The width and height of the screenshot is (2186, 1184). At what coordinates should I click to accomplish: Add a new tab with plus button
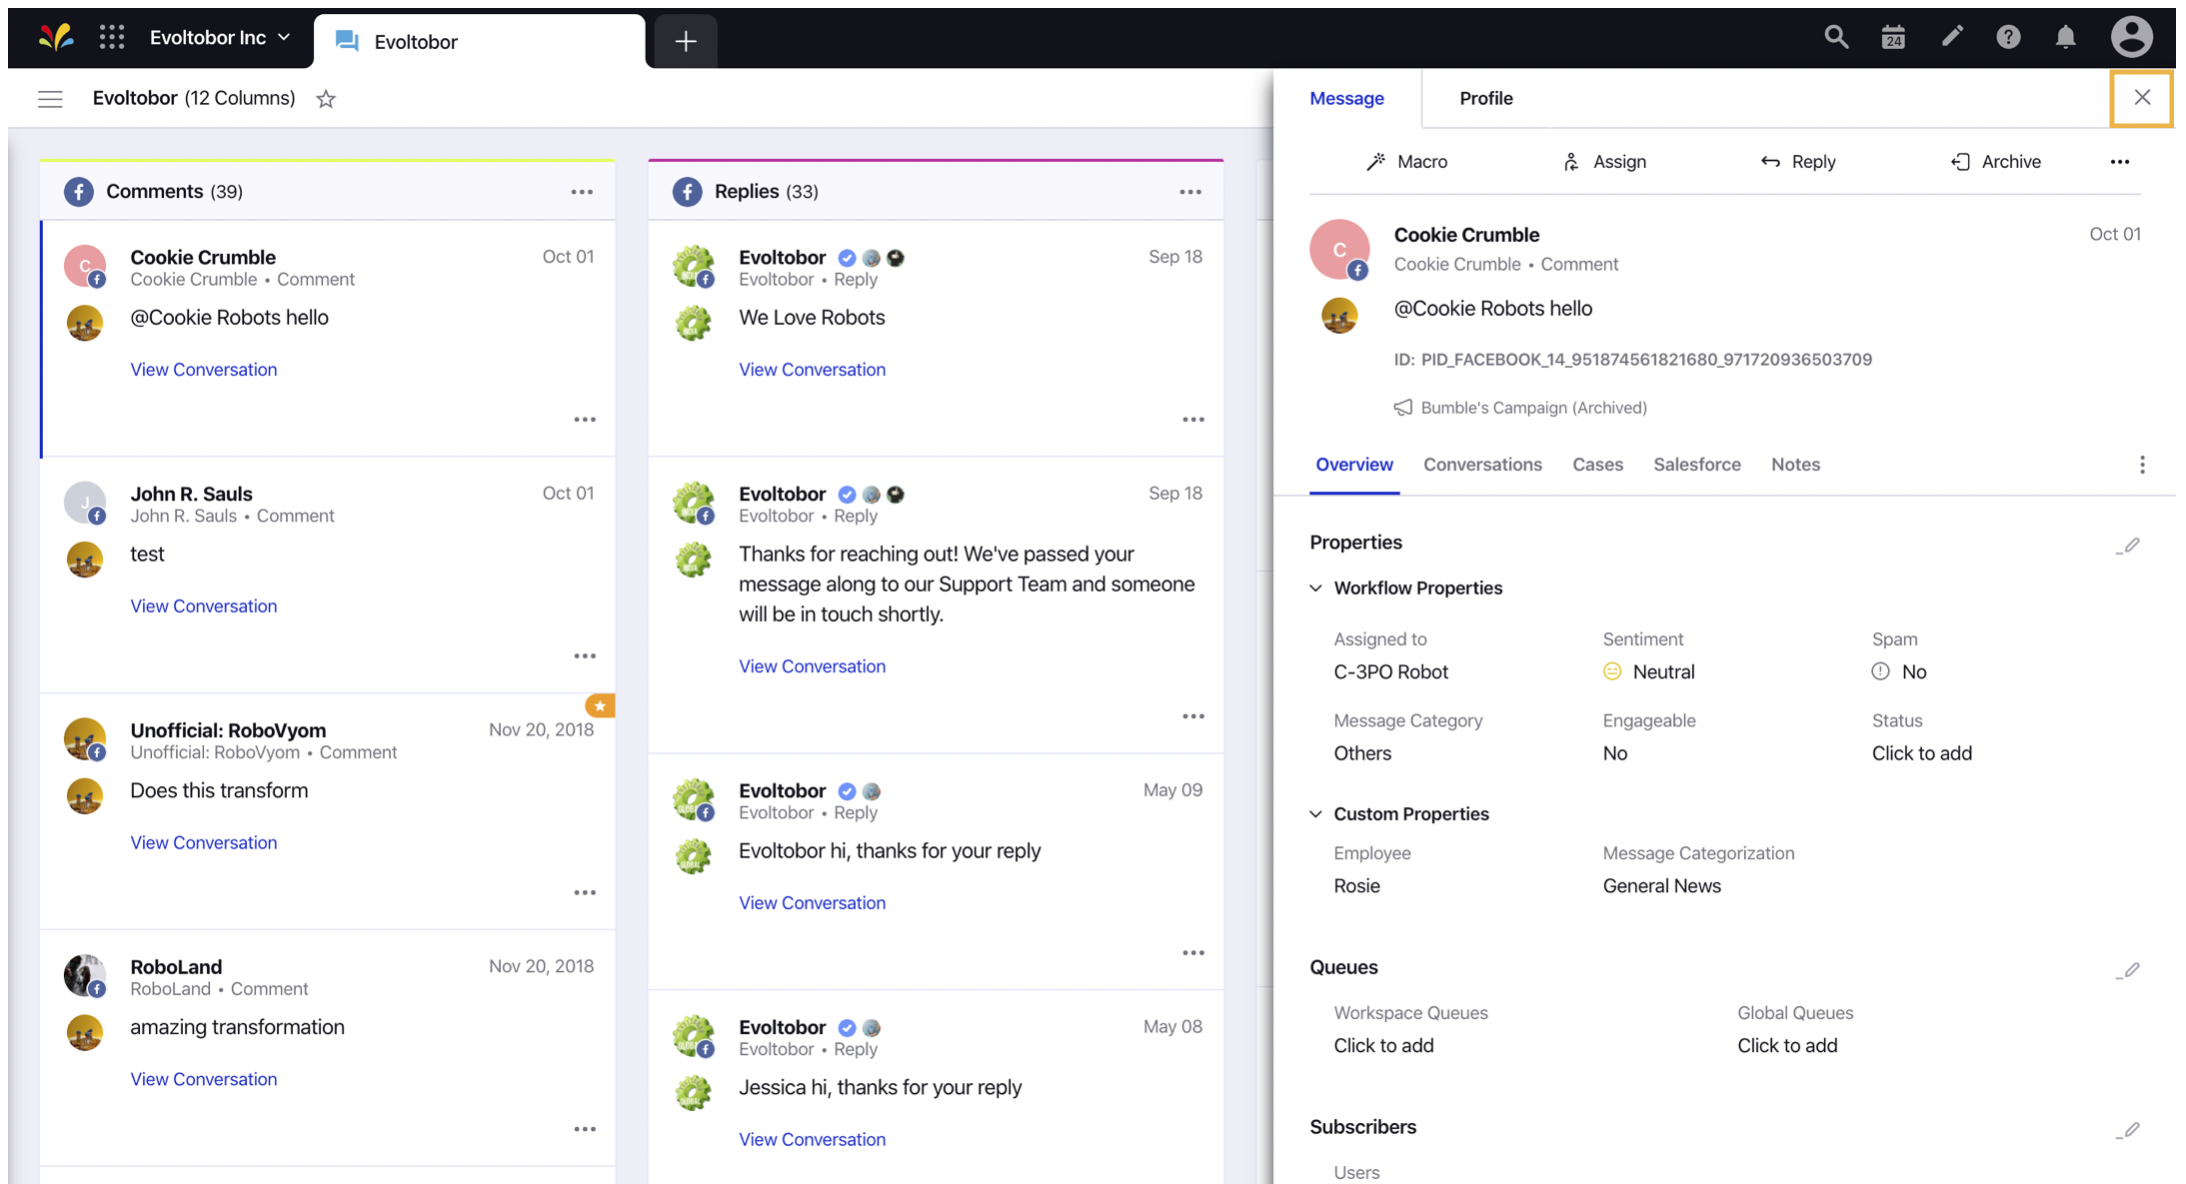tap(685, 41)
